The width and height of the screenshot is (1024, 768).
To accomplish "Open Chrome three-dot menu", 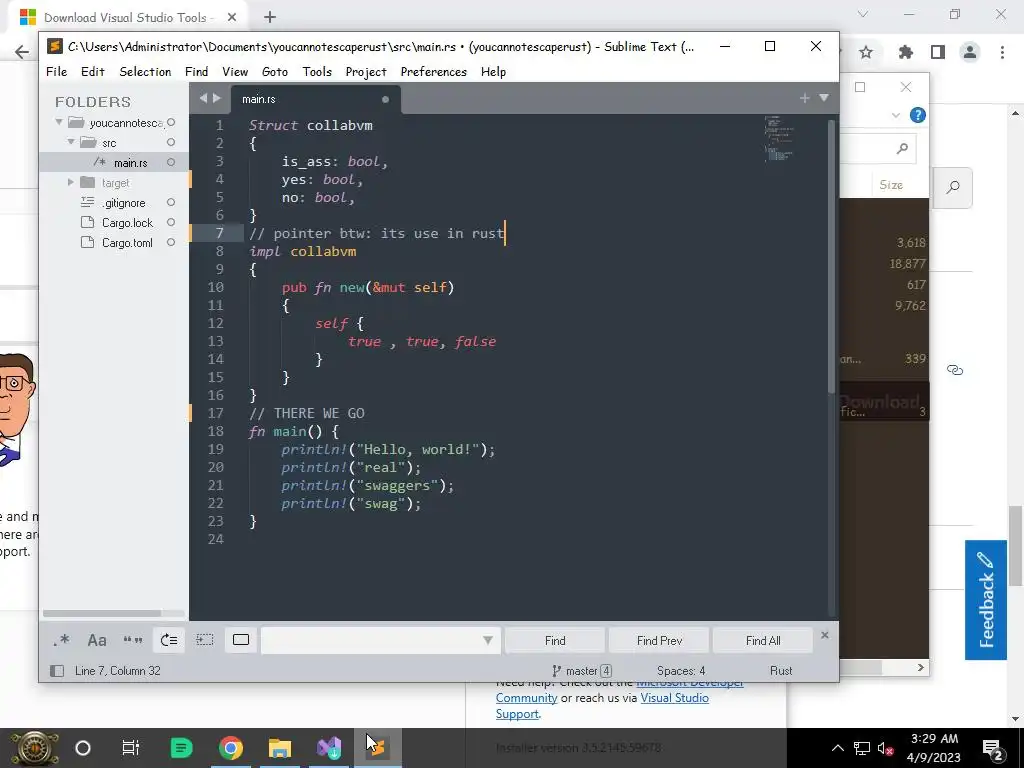I will click(x=1002, y=52).
